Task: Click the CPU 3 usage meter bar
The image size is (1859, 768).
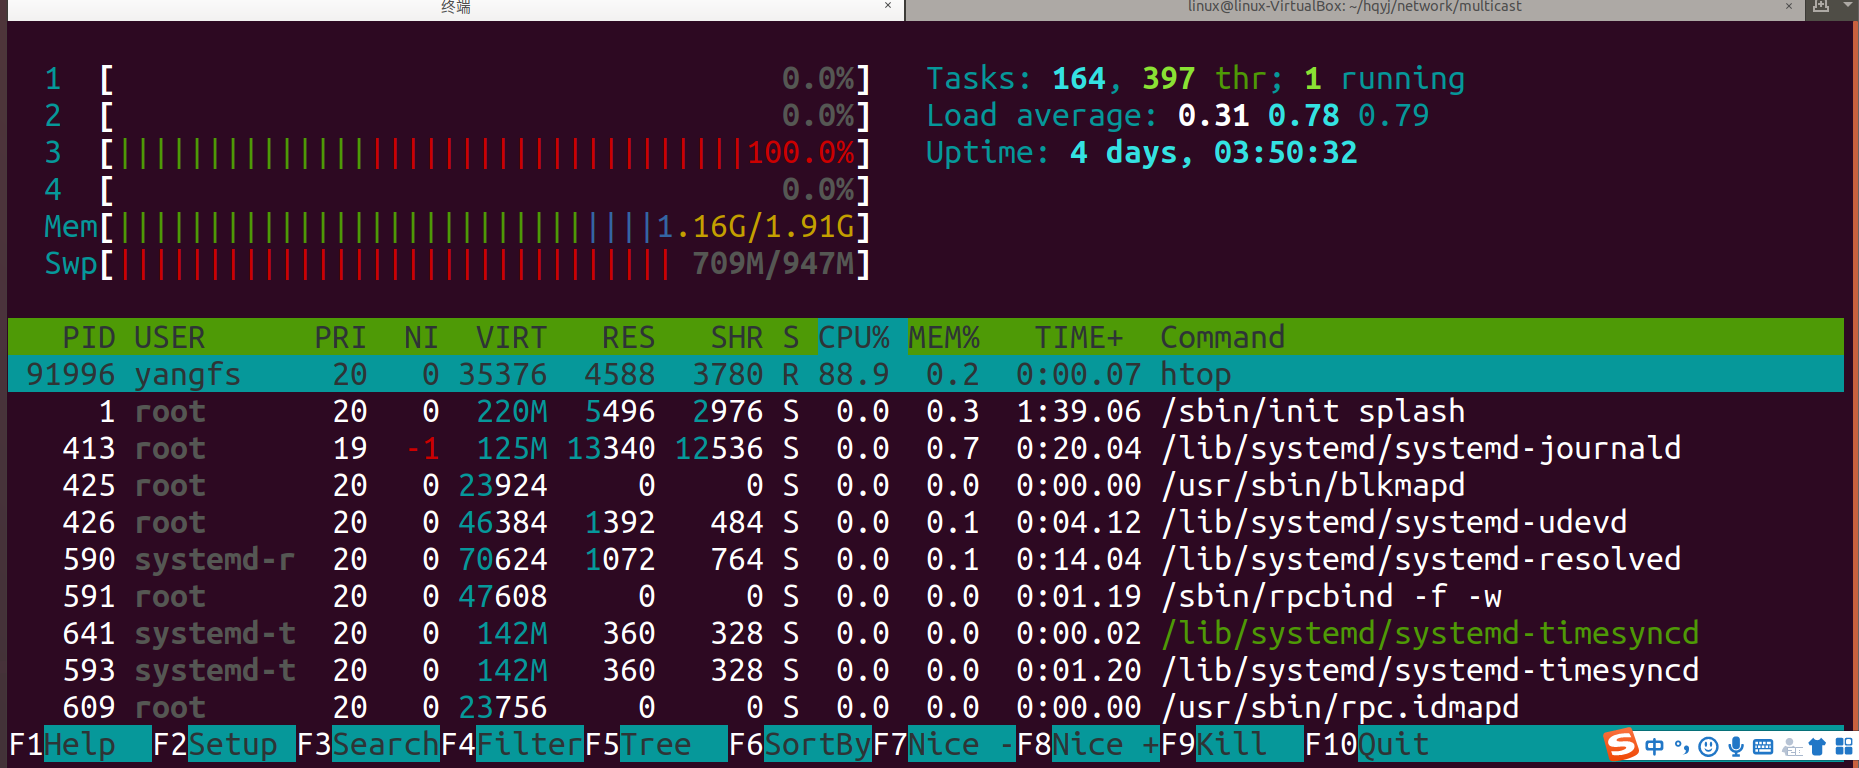Action: click(x=485, y=153)
